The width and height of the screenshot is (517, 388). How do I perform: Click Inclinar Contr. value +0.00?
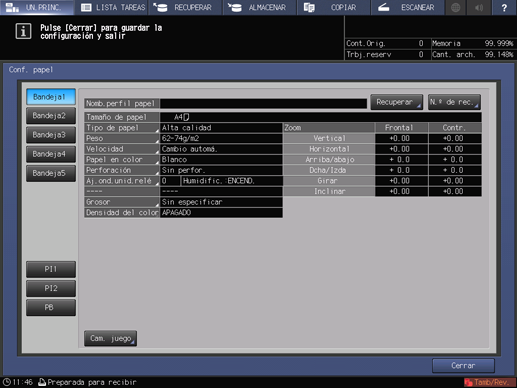(x=455, y=192)
